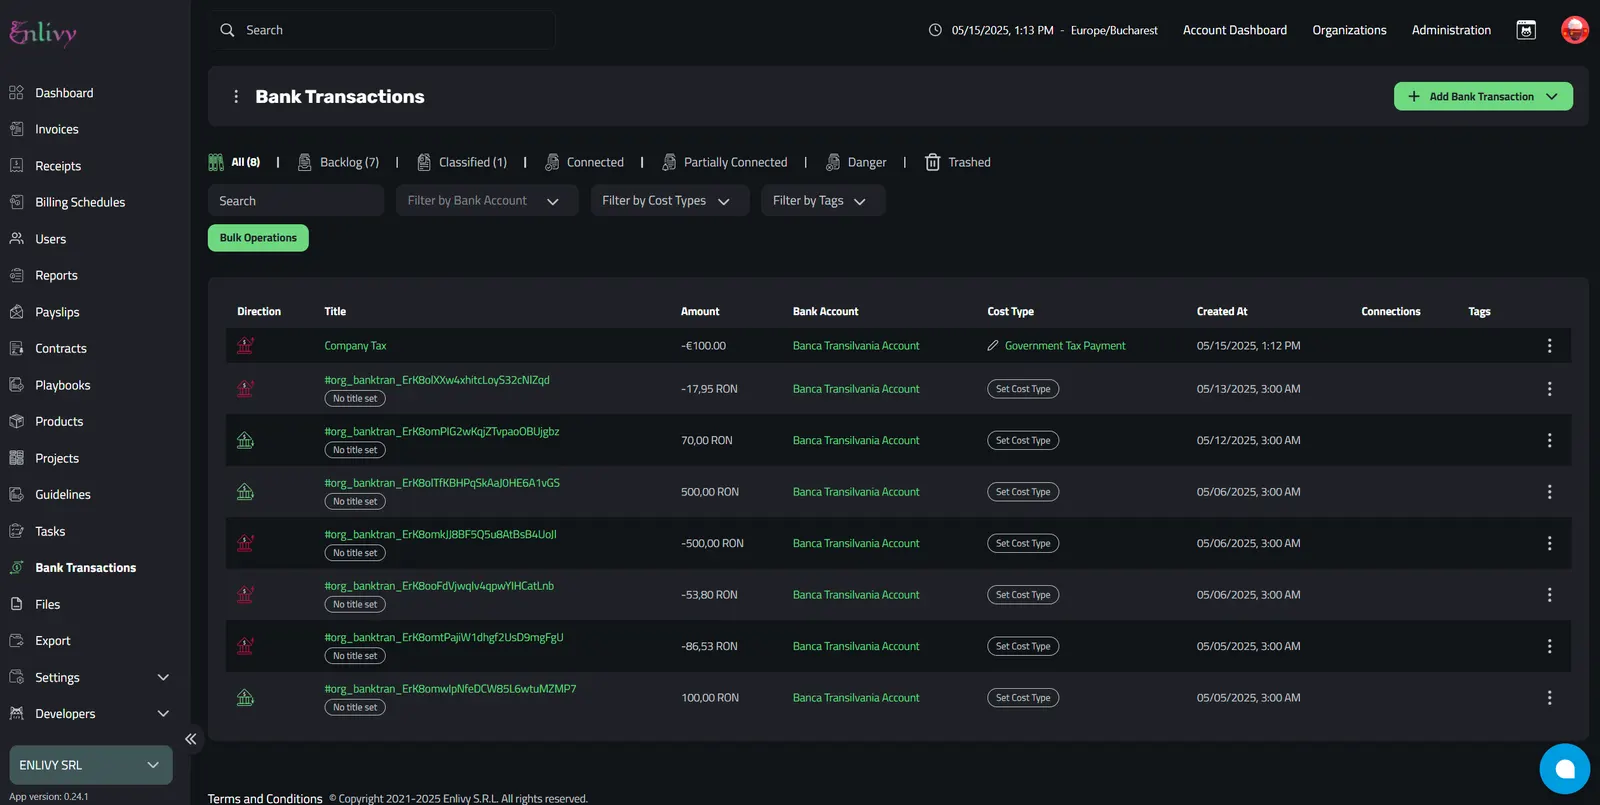This screenshot has height=805, width=1600.
Task: Go to Users in sidebar
Action: coord(50,239)
